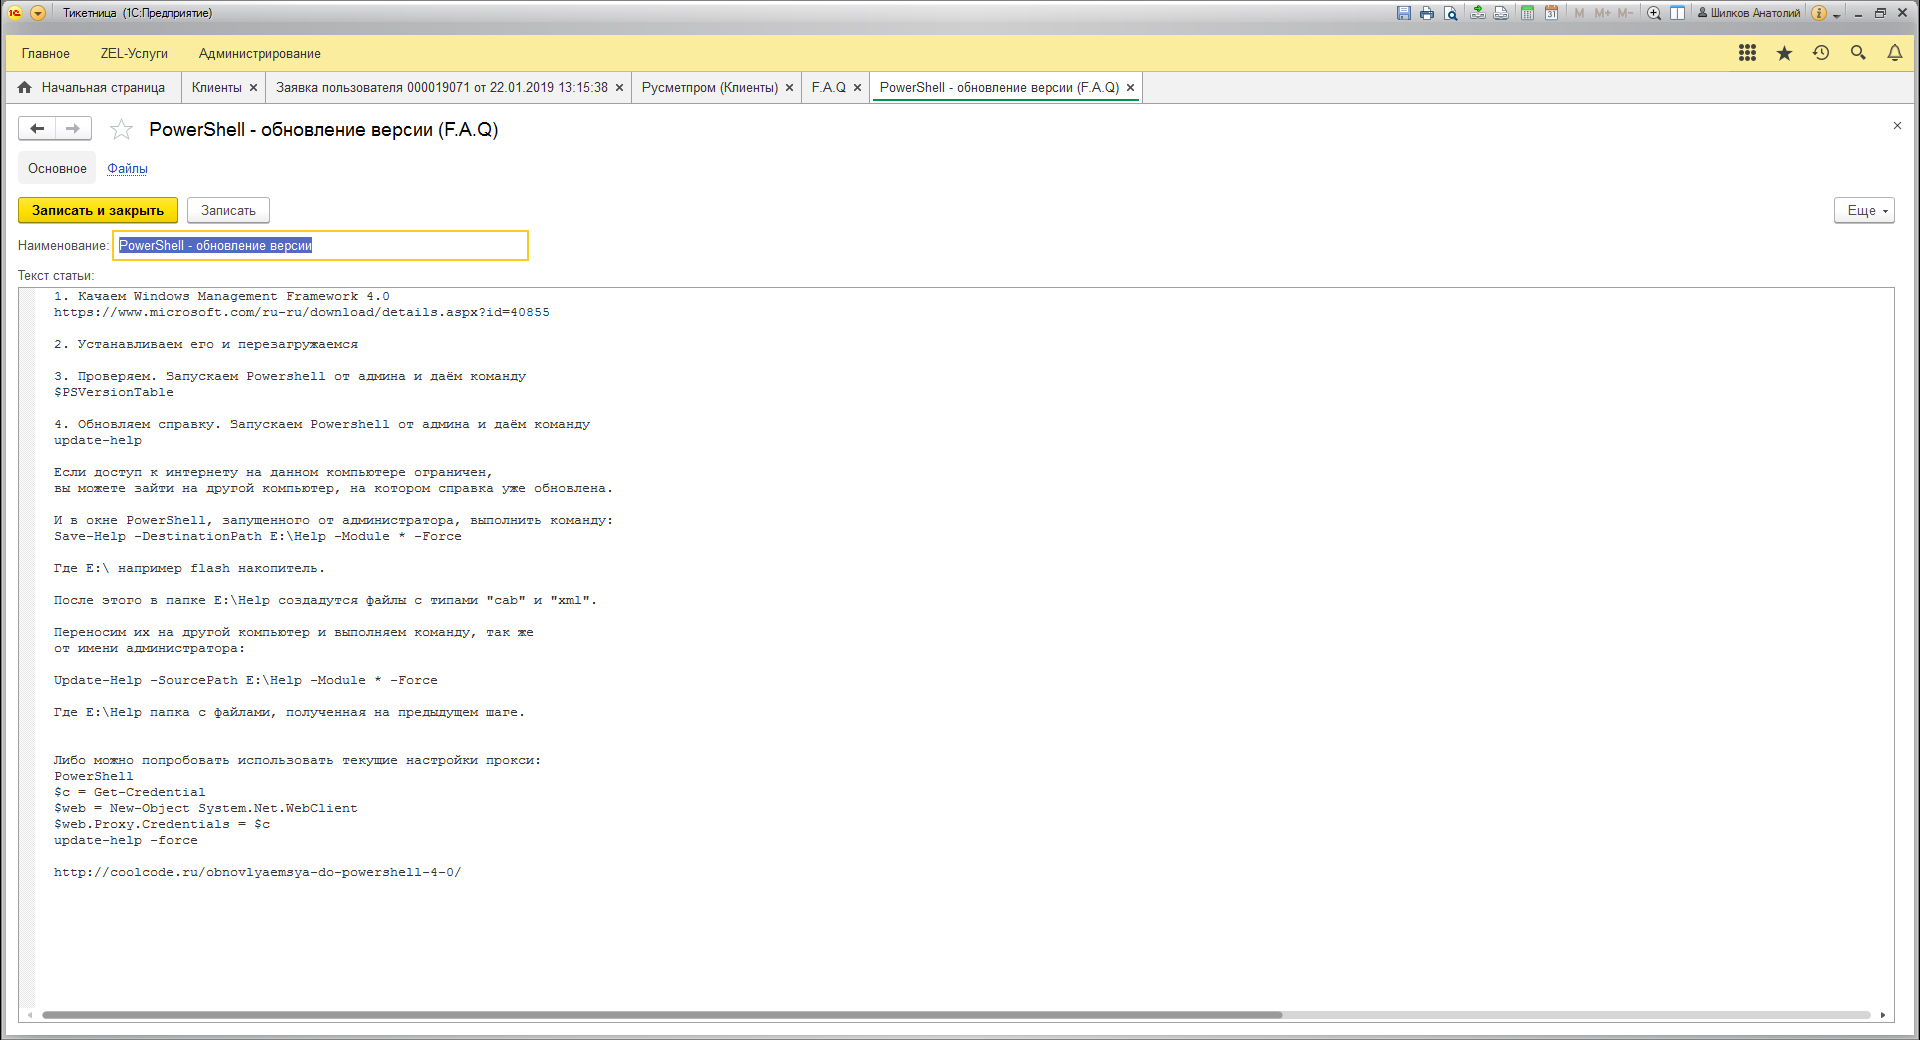The height and width of the screenshot is (1040, 1920).
Task: Open the info (i) about icon
Action: pyautogui.click(x=1819, y=13)
